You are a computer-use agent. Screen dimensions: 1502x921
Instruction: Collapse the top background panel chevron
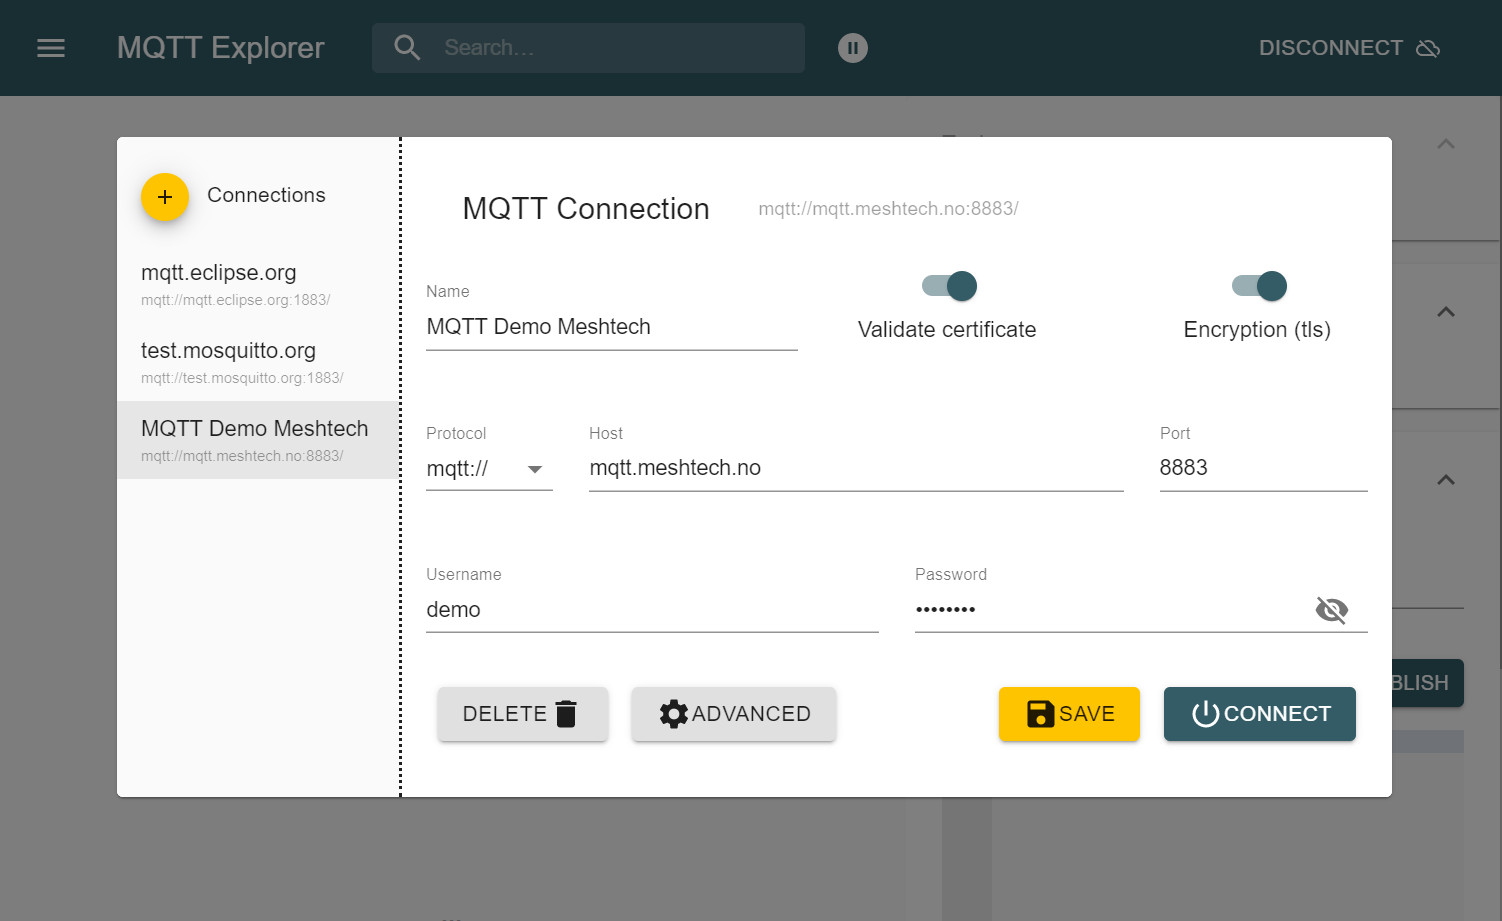[1445, 144]
